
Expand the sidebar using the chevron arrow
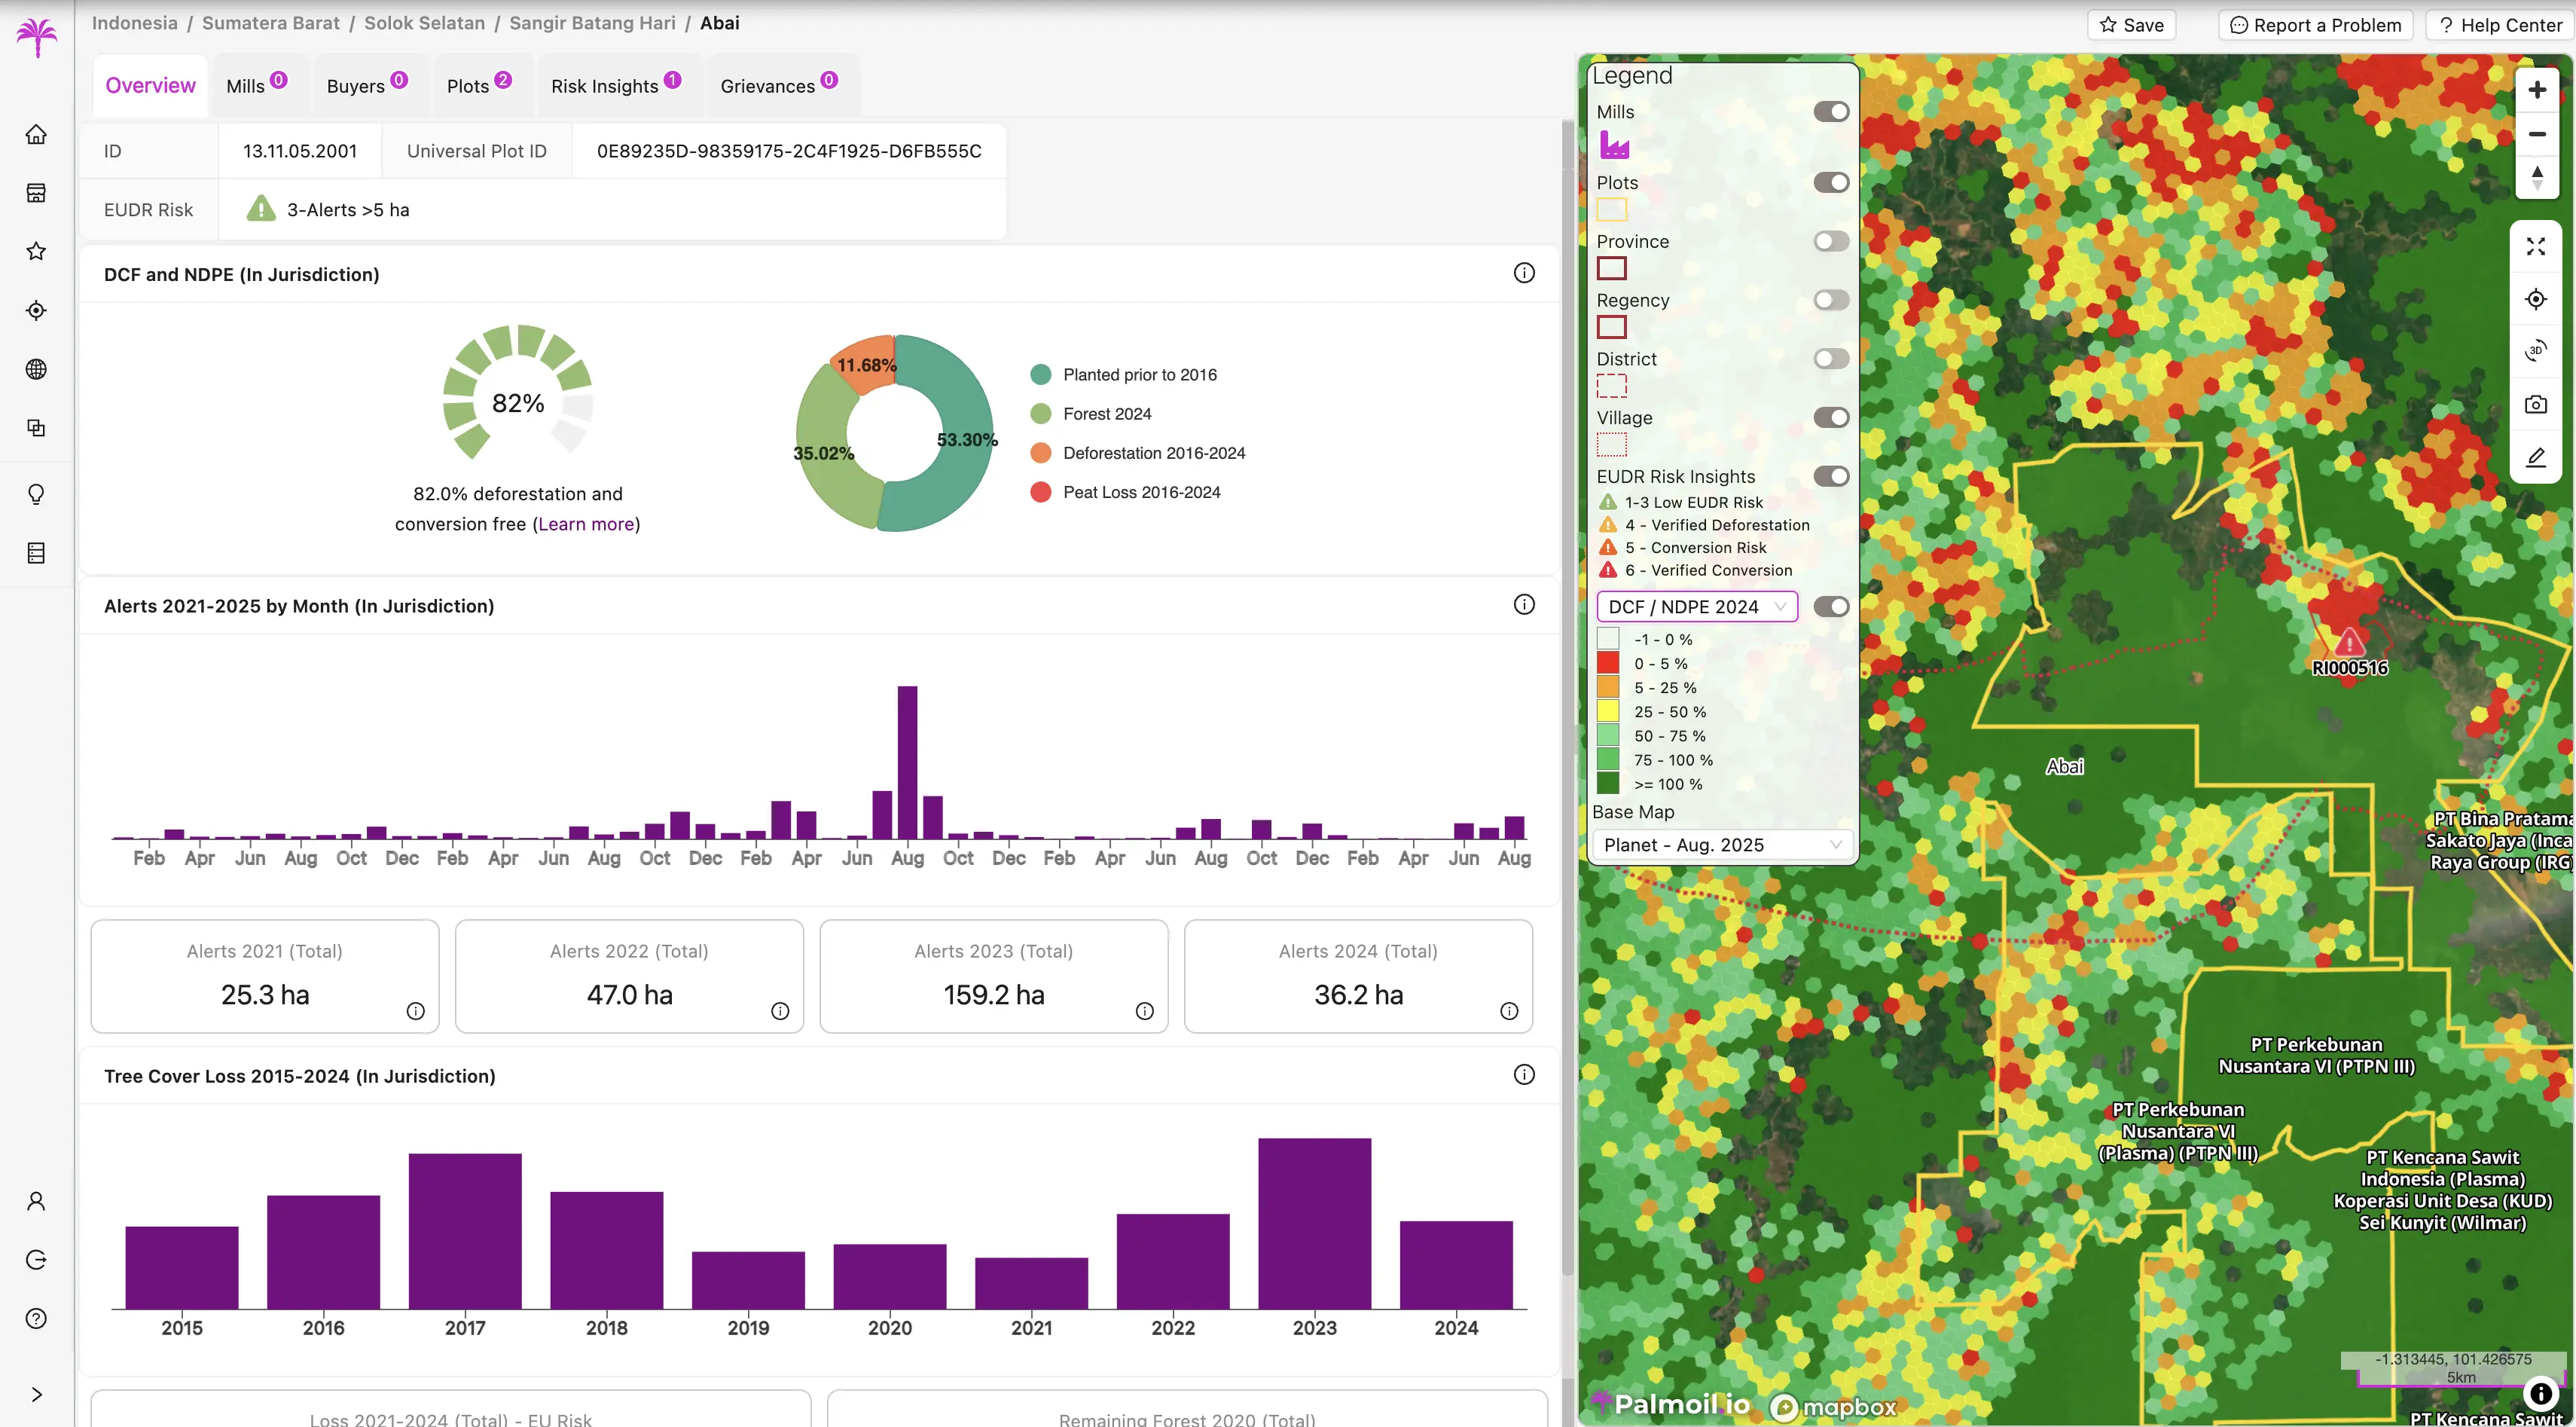(x=36, y=1394)
